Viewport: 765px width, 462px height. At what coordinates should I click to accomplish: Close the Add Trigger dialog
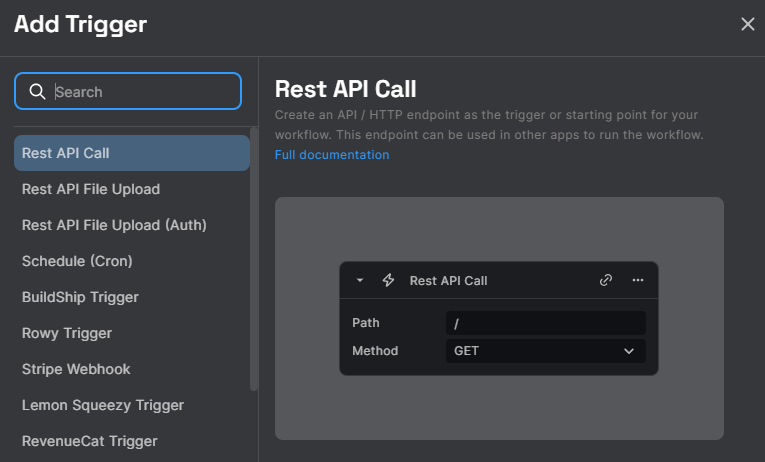point(747,24)
